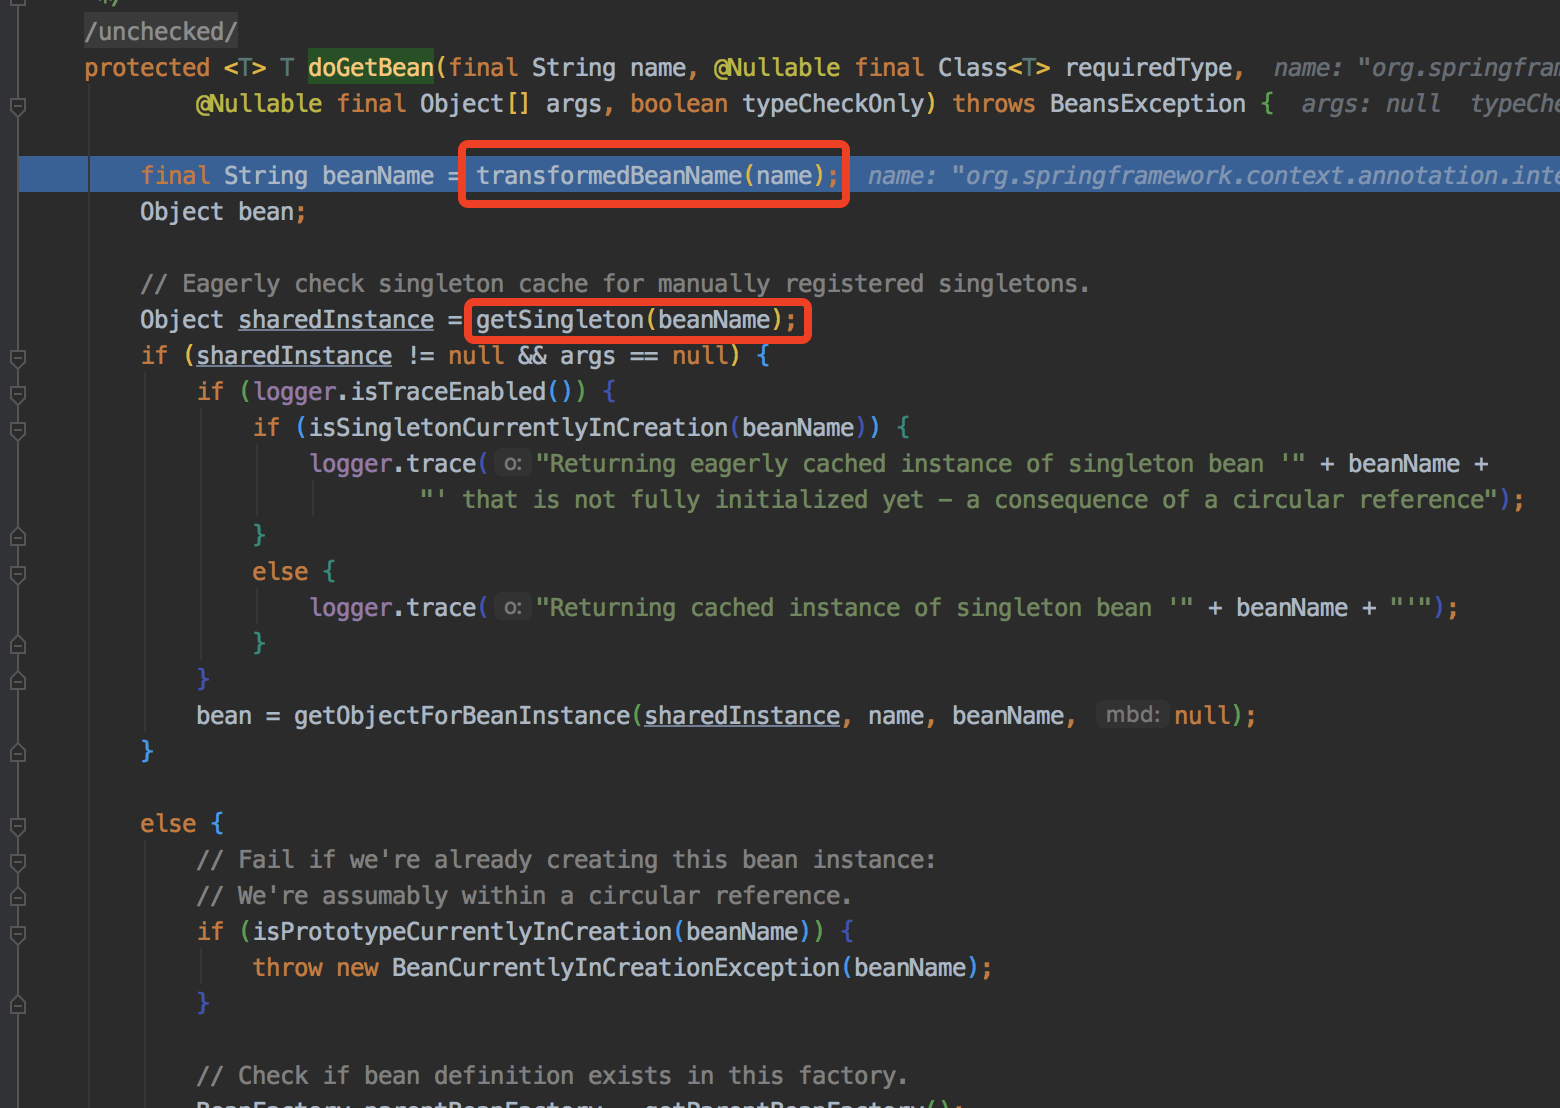Fold the isPrototypeCurrentlyInCreation if block
The image size is (1560, 1108).
coord(17,933)
